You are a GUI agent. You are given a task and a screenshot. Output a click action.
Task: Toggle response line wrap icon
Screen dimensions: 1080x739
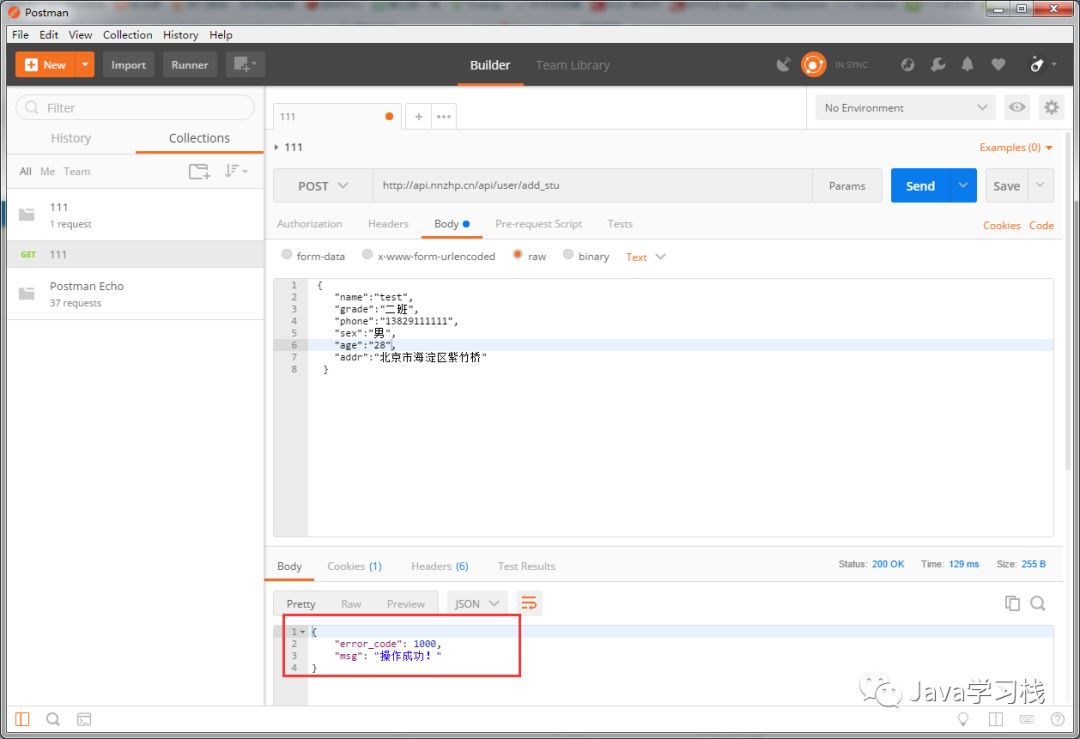coord(529,603)
